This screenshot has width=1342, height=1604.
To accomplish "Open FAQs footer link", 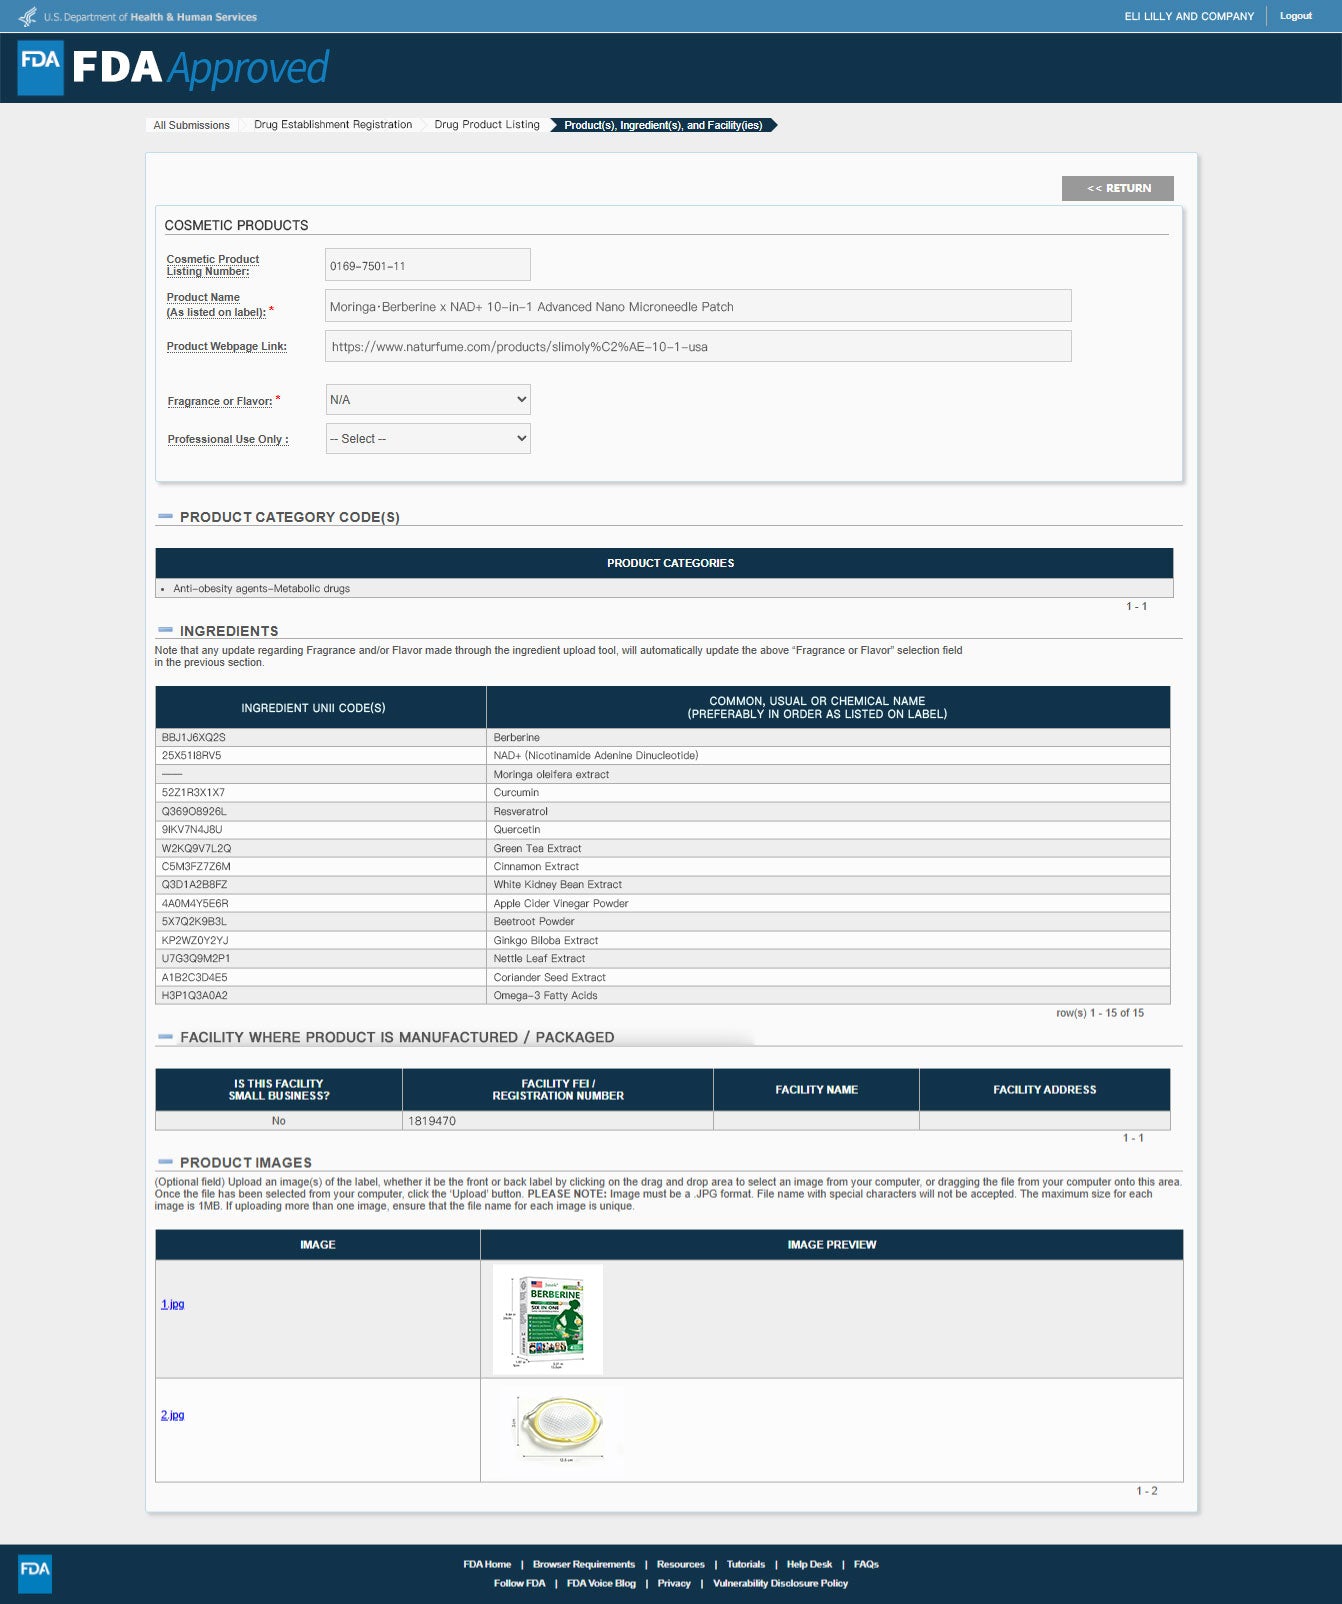I will (866, 1564).
